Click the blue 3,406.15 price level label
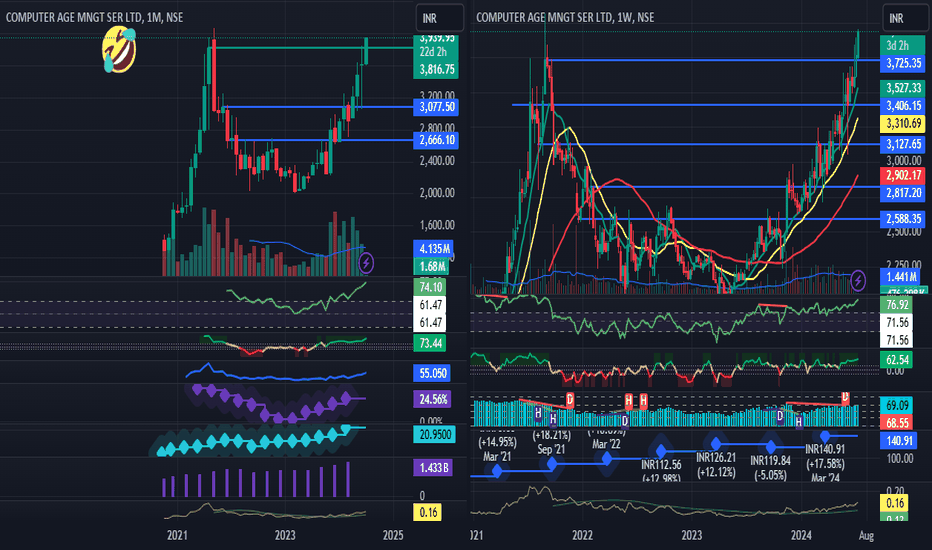The image size is (932, 550). coord(903,106)
